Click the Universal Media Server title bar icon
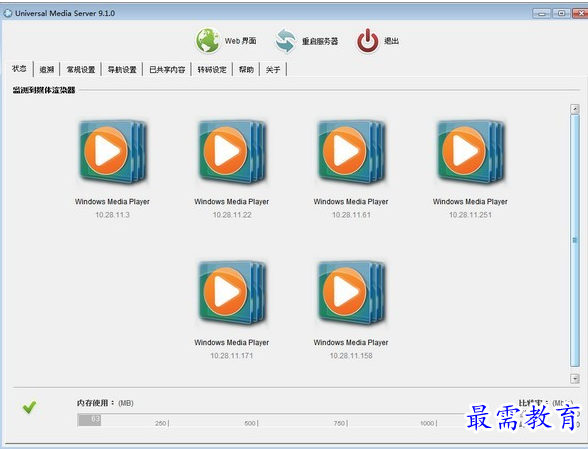The image size is (588, 449). point(8,13)
